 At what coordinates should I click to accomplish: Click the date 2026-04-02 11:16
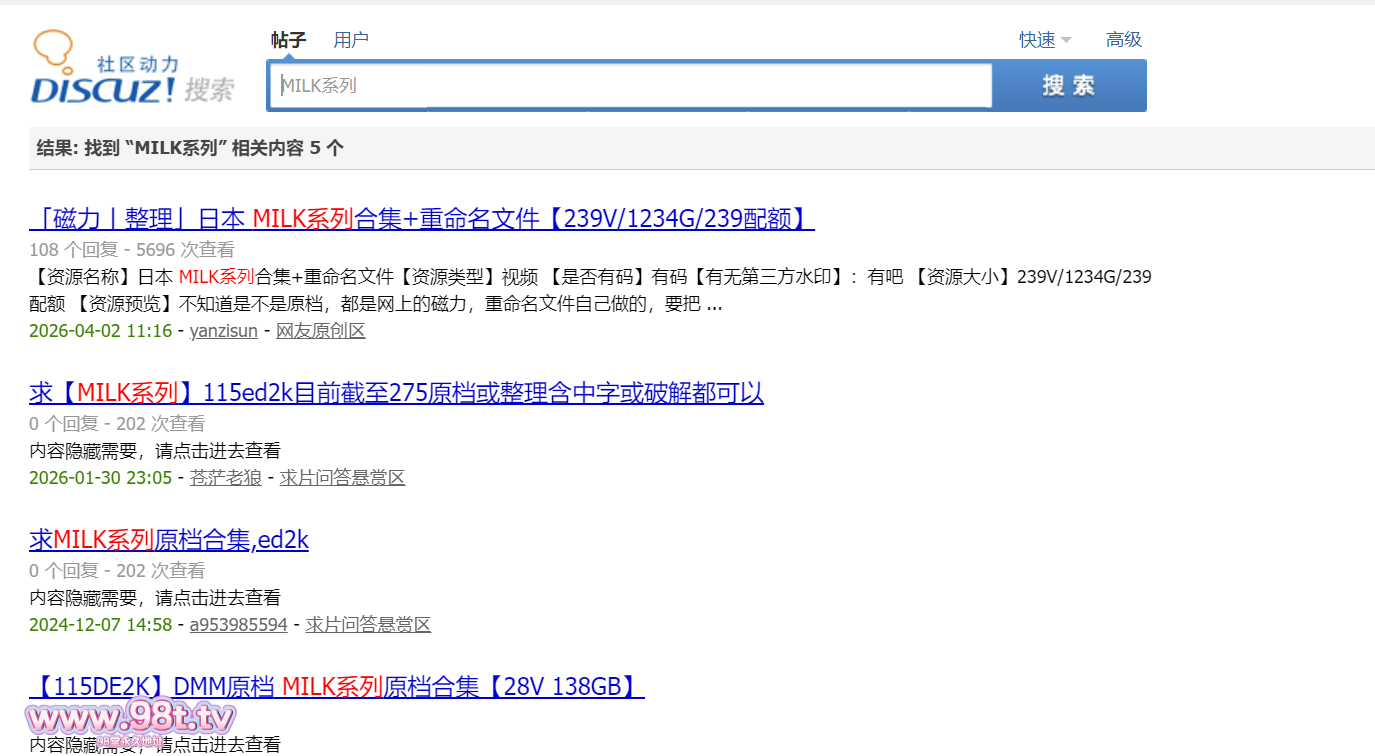[101, 331]
